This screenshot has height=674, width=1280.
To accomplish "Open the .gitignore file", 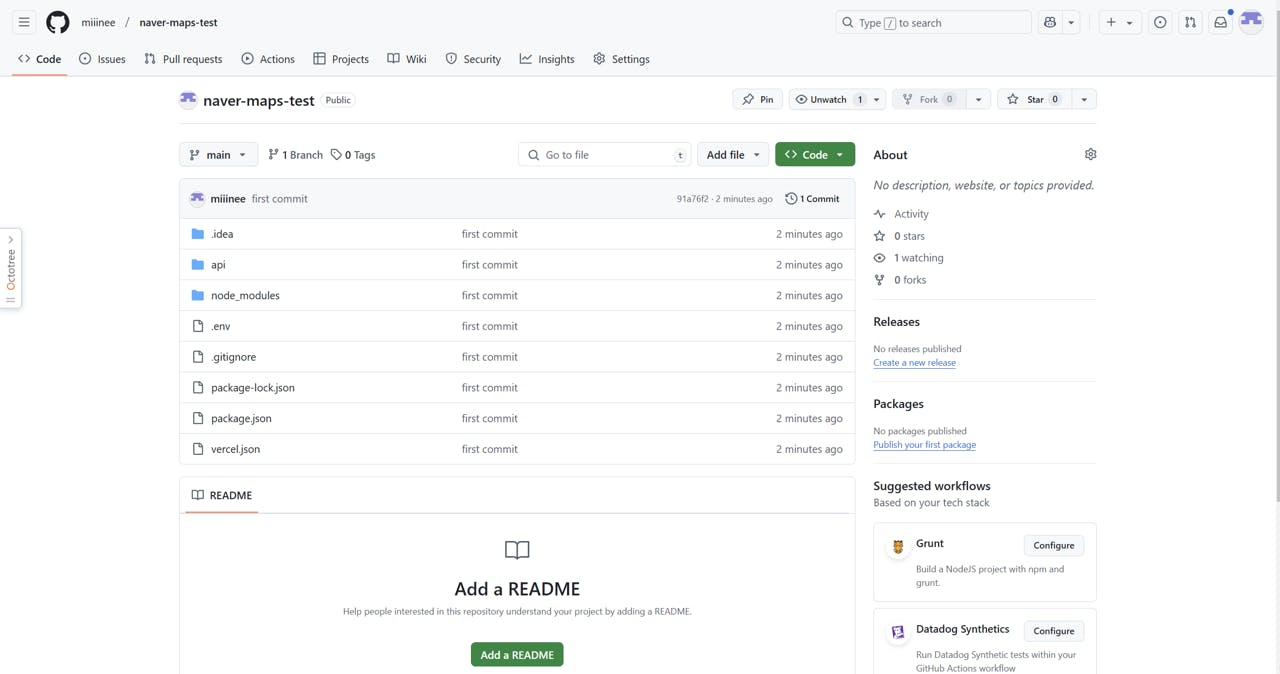I will pyautogui.click(x=233, y=357).
